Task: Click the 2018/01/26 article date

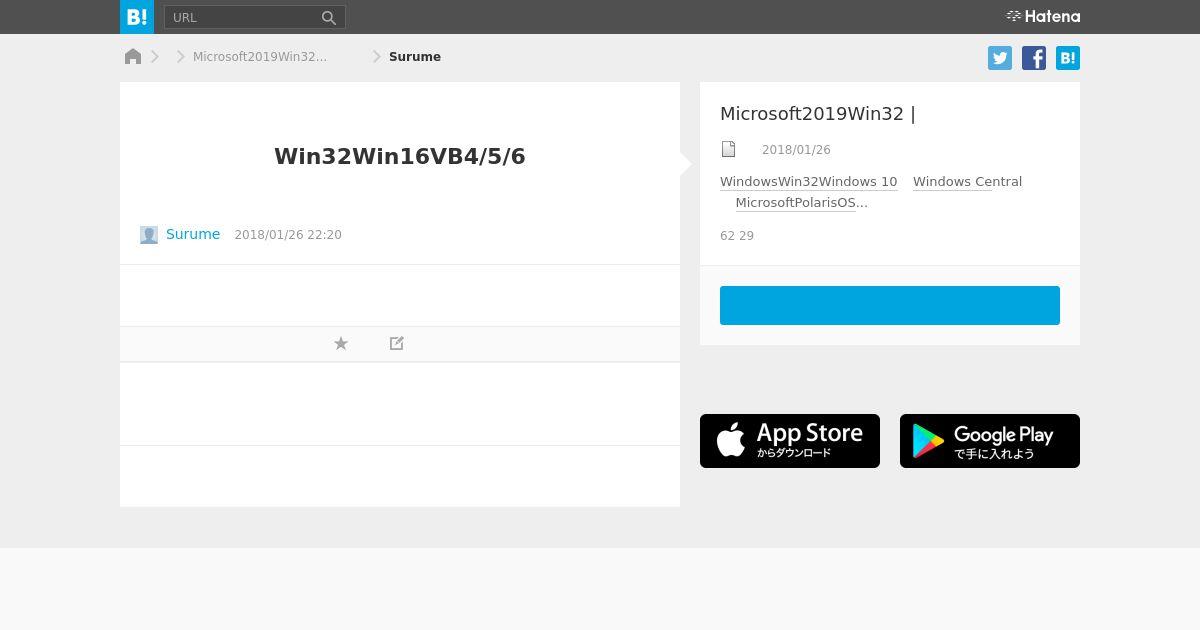Action: click(796, 150)
